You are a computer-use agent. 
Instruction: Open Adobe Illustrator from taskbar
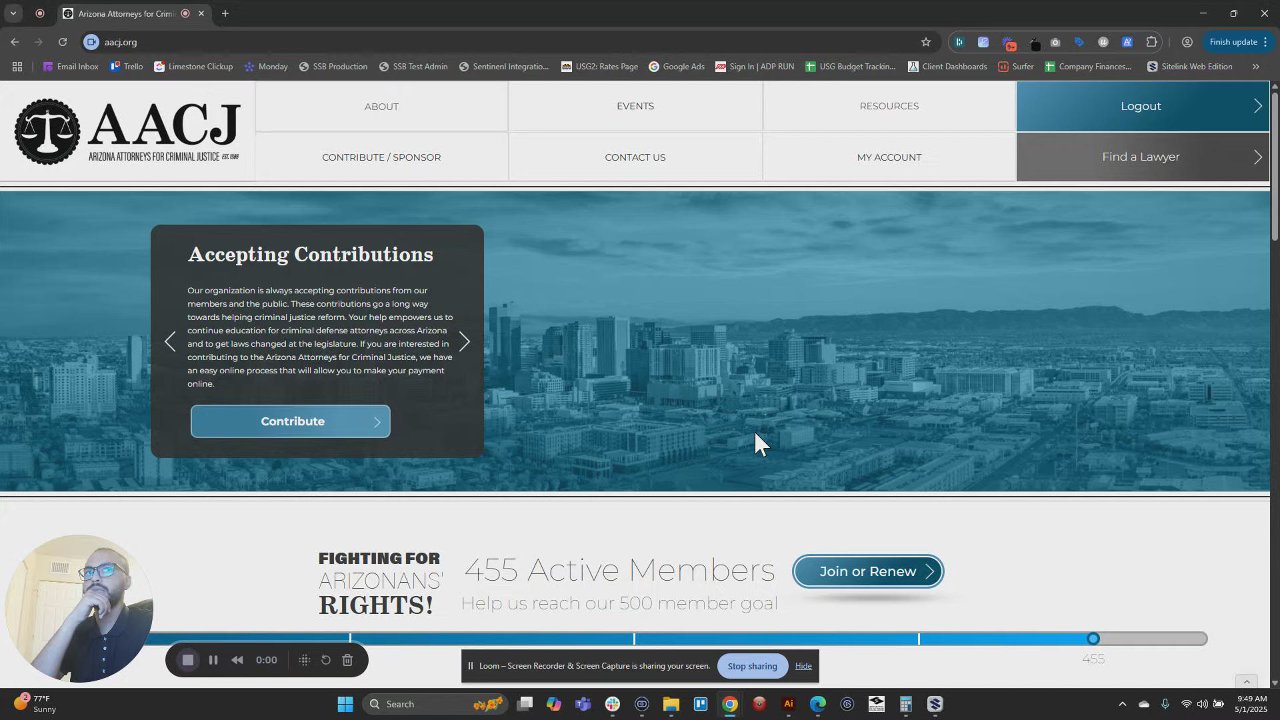(x=788, y=704)
